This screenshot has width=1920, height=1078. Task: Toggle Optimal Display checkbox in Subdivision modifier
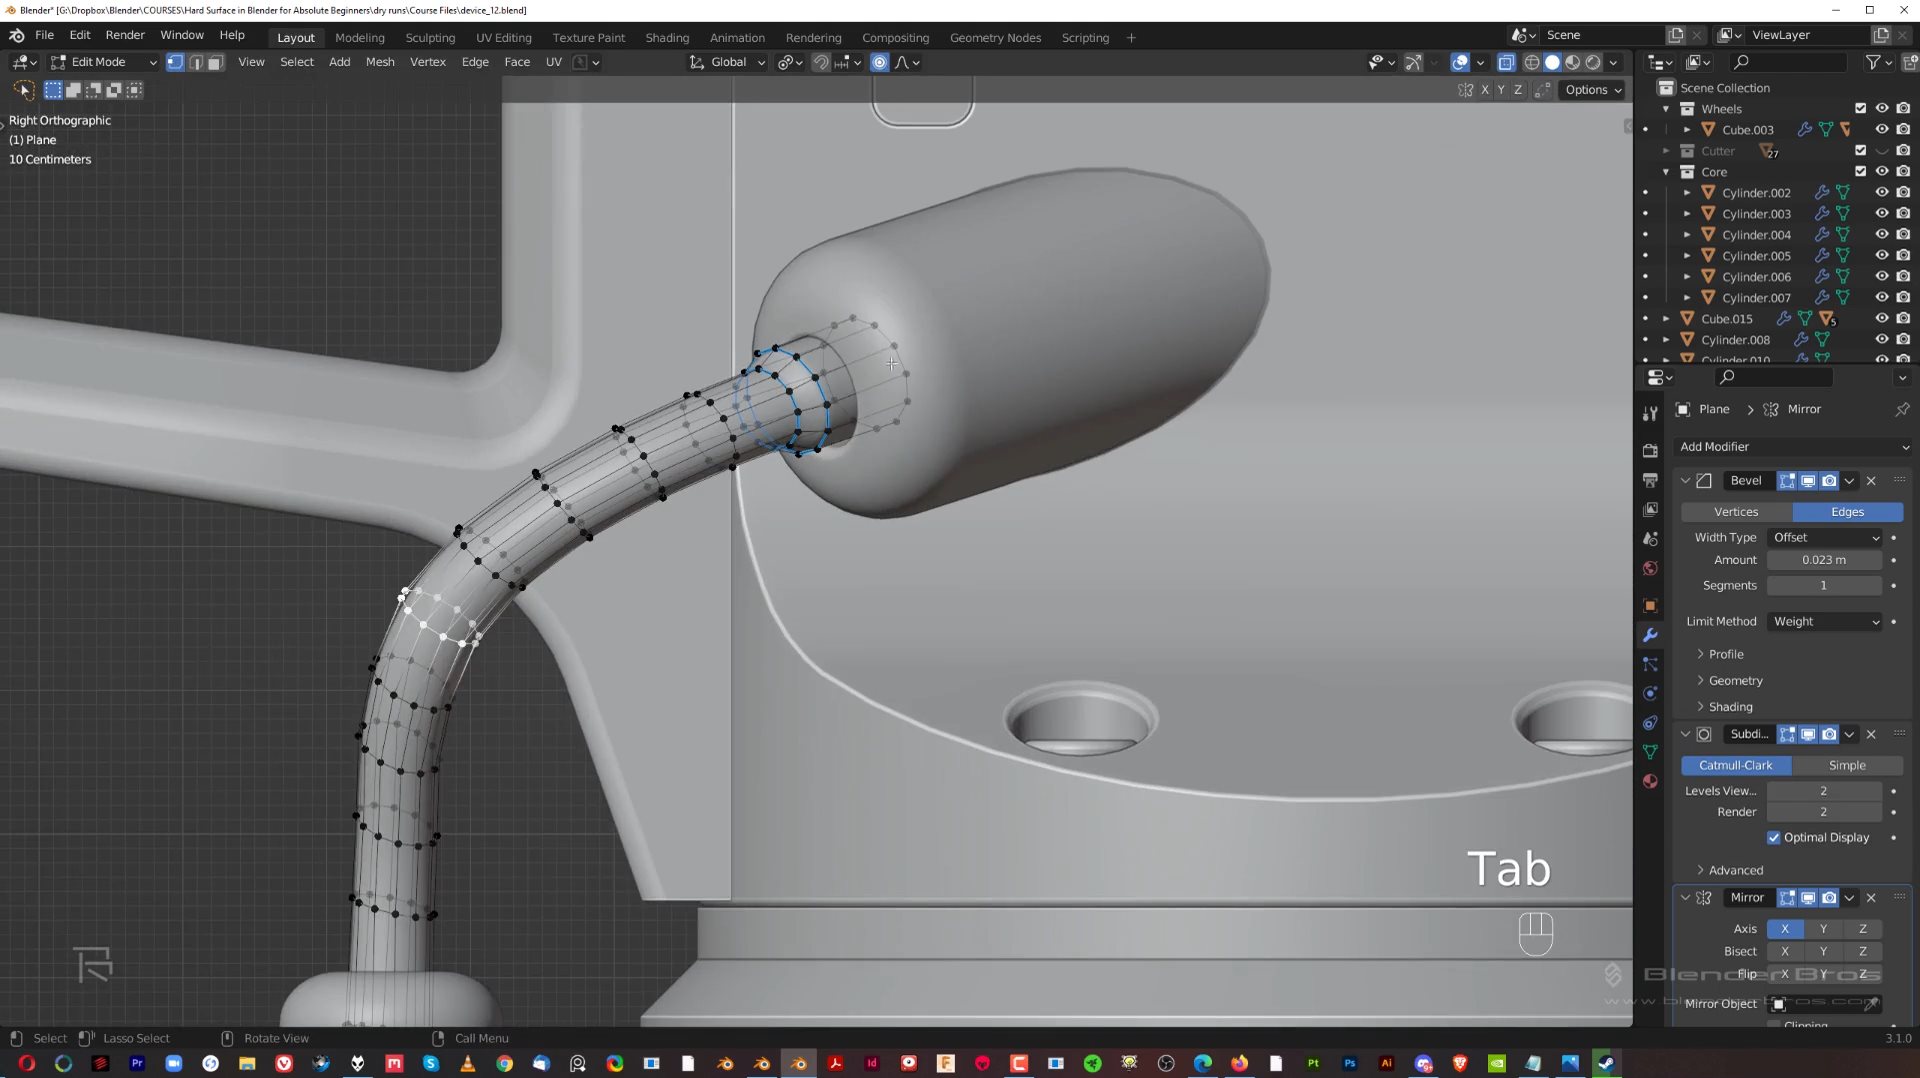[x=1775, y=837]
